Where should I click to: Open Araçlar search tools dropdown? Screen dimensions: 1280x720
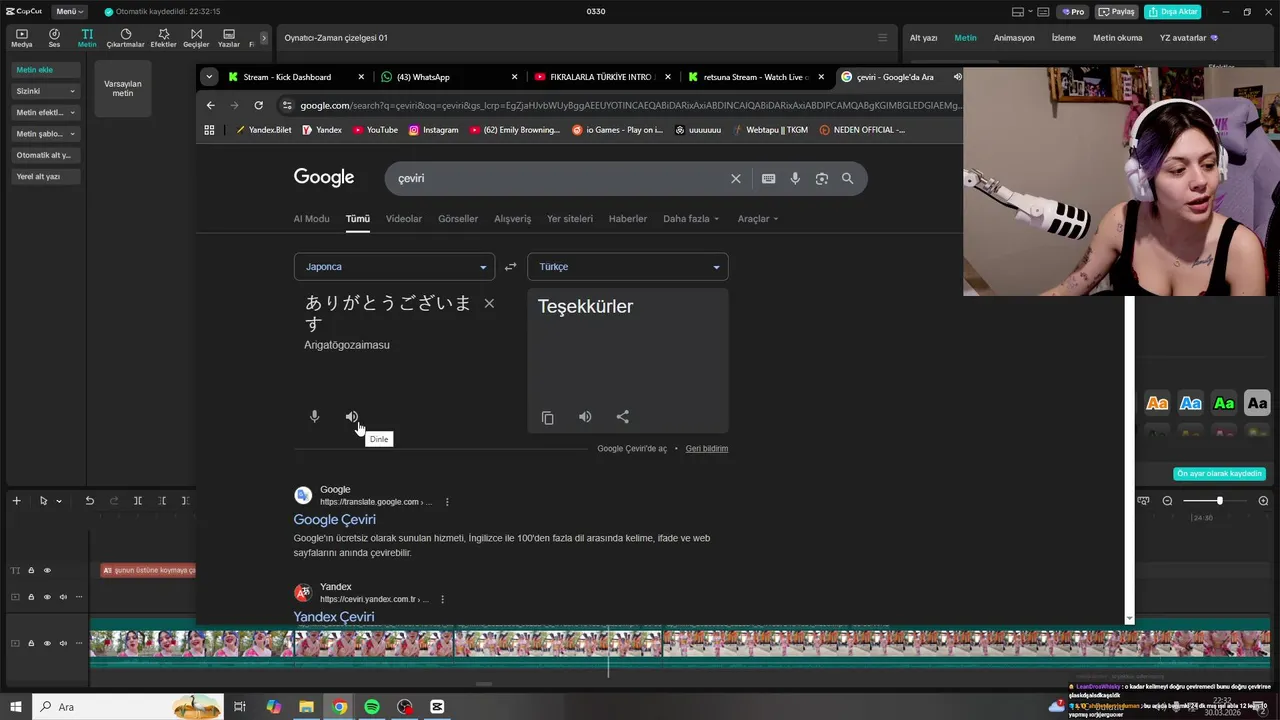click(x=758, y=219)
